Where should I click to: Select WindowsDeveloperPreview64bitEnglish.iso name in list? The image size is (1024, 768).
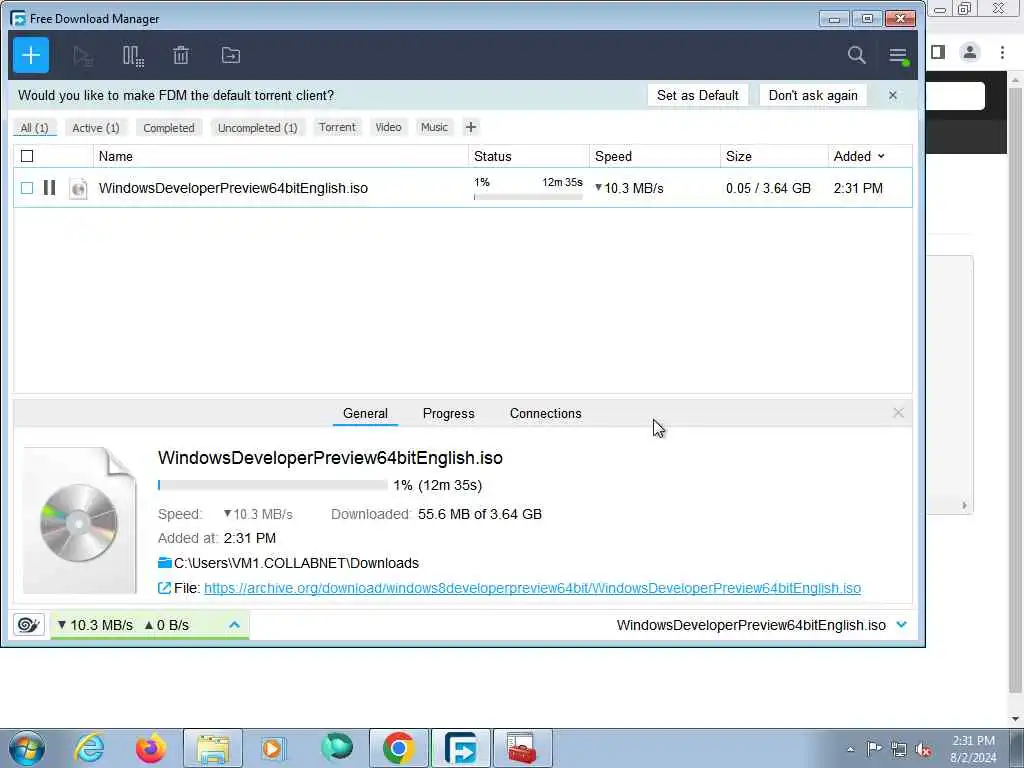click(x=233, y=188)
